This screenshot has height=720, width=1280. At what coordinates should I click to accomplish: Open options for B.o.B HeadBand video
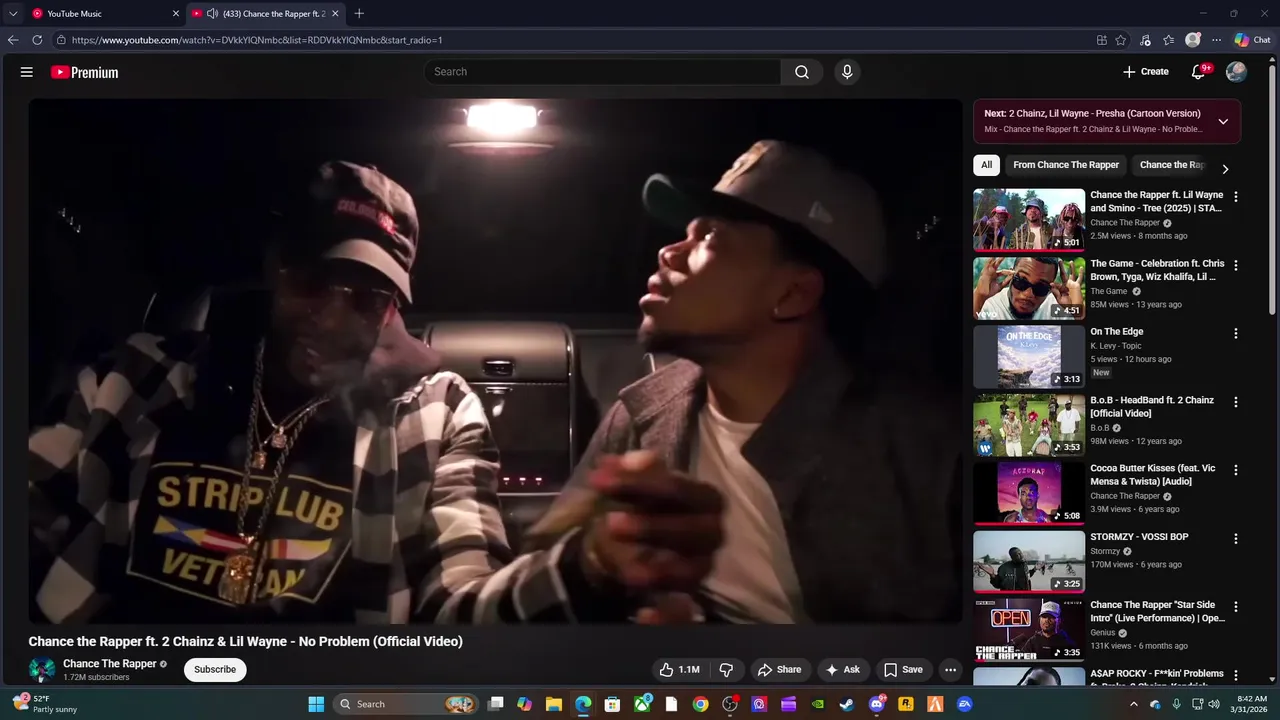(1236, 402)
